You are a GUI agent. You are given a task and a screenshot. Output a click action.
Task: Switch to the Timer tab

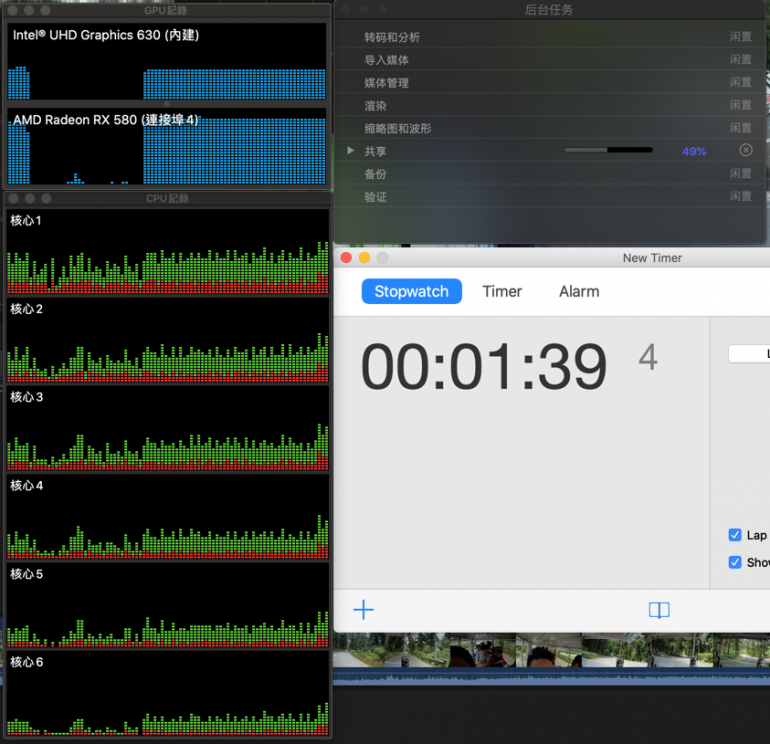(502, 292)
